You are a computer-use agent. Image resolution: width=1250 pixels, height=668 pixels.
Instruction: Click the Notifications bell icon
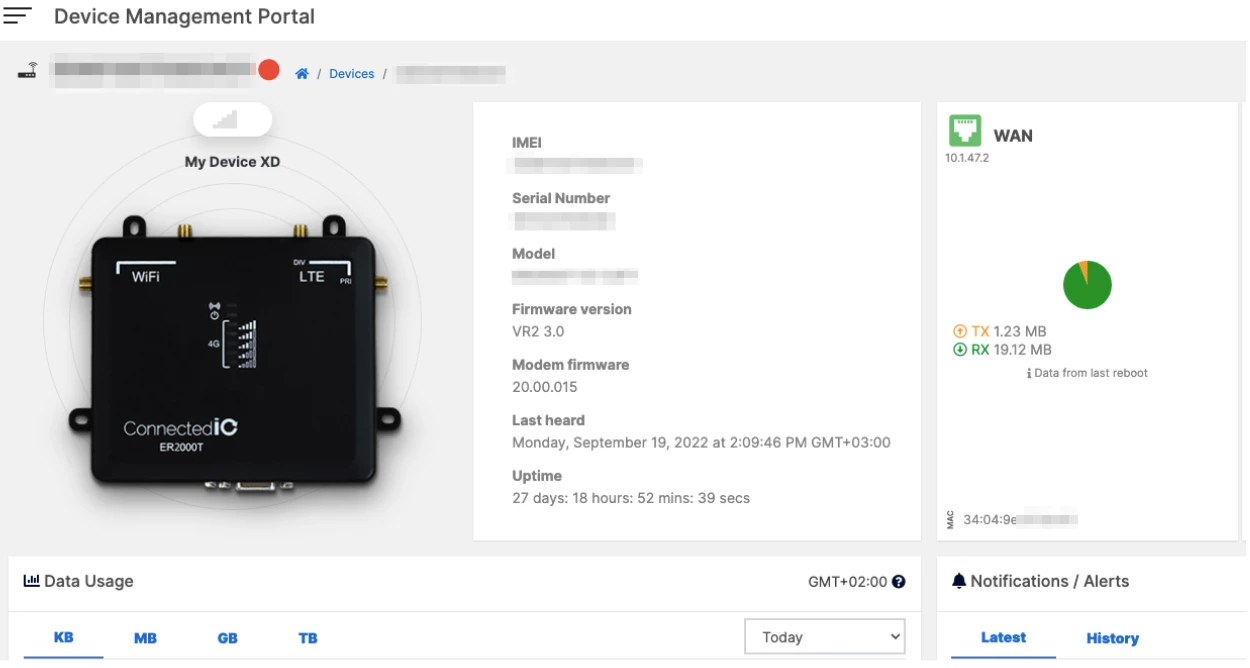click(x=959, y=581)
